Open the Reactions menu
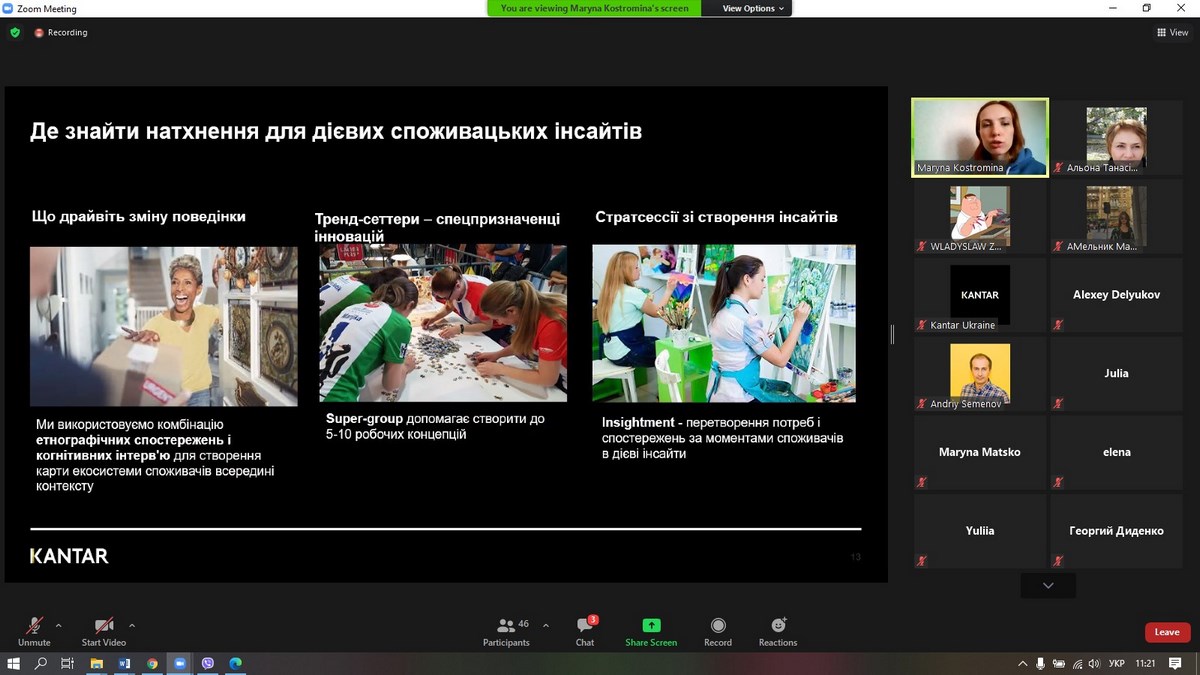 click(x=778, y=630)
